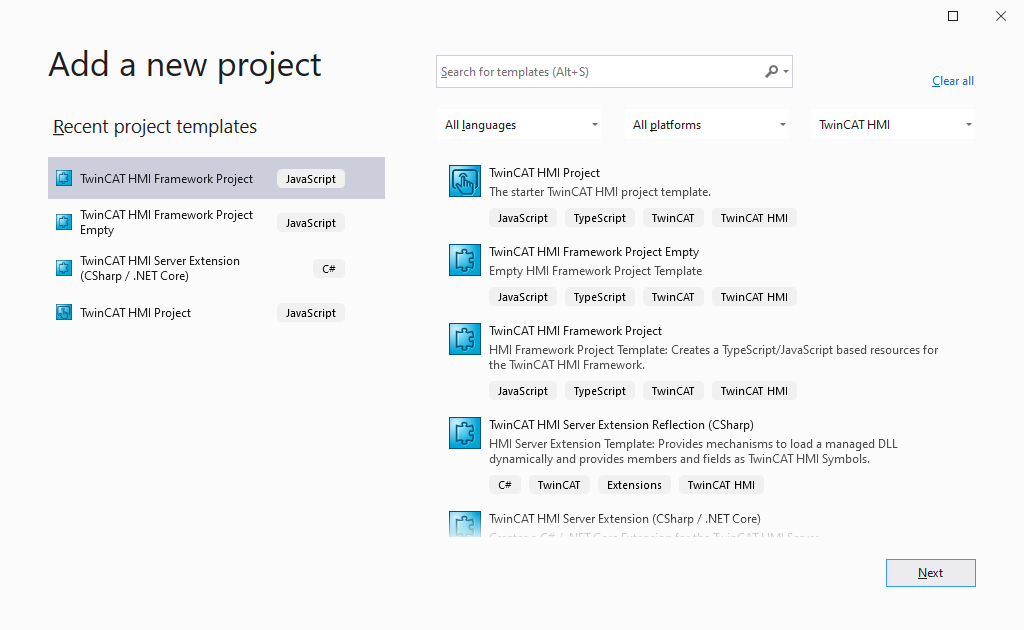The image size is (1024, 630).
Task: Click the Clear all link
Action: click(953, 81)
